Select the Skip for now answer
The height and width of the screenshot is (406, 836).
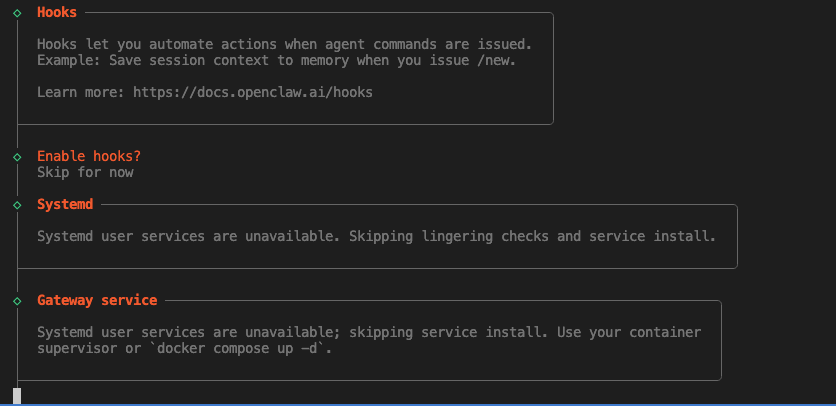pyautogui.click(x=85, y=172)
